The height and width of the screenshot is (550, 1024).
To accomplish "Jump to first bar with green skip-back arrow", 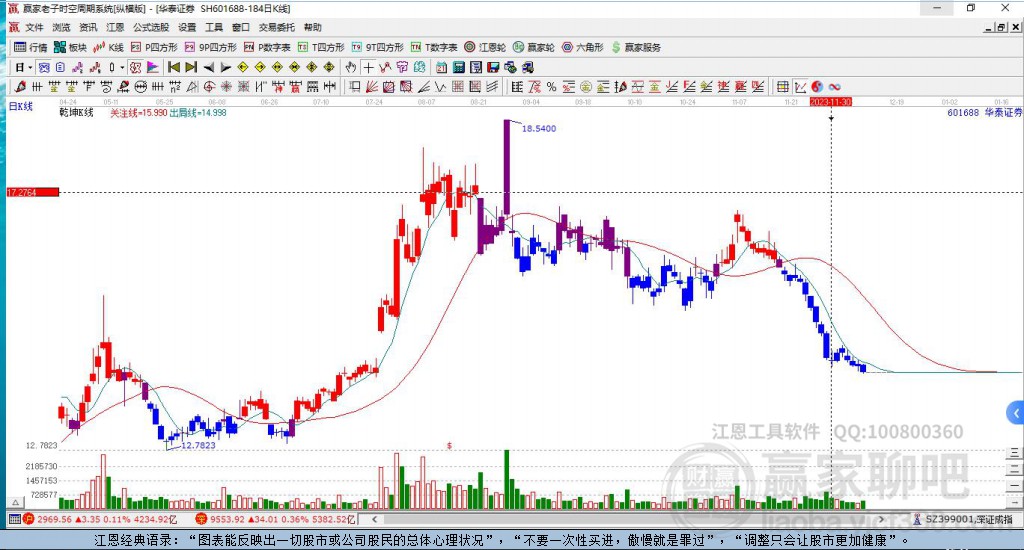I will pos(174,67).
